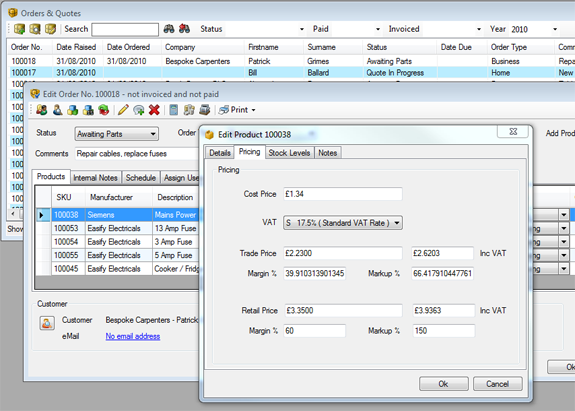This screenshot has width=575, height=411.
Task: Click the edit order icon in Orders & Quotes toolbar
Action: (50, 29)
